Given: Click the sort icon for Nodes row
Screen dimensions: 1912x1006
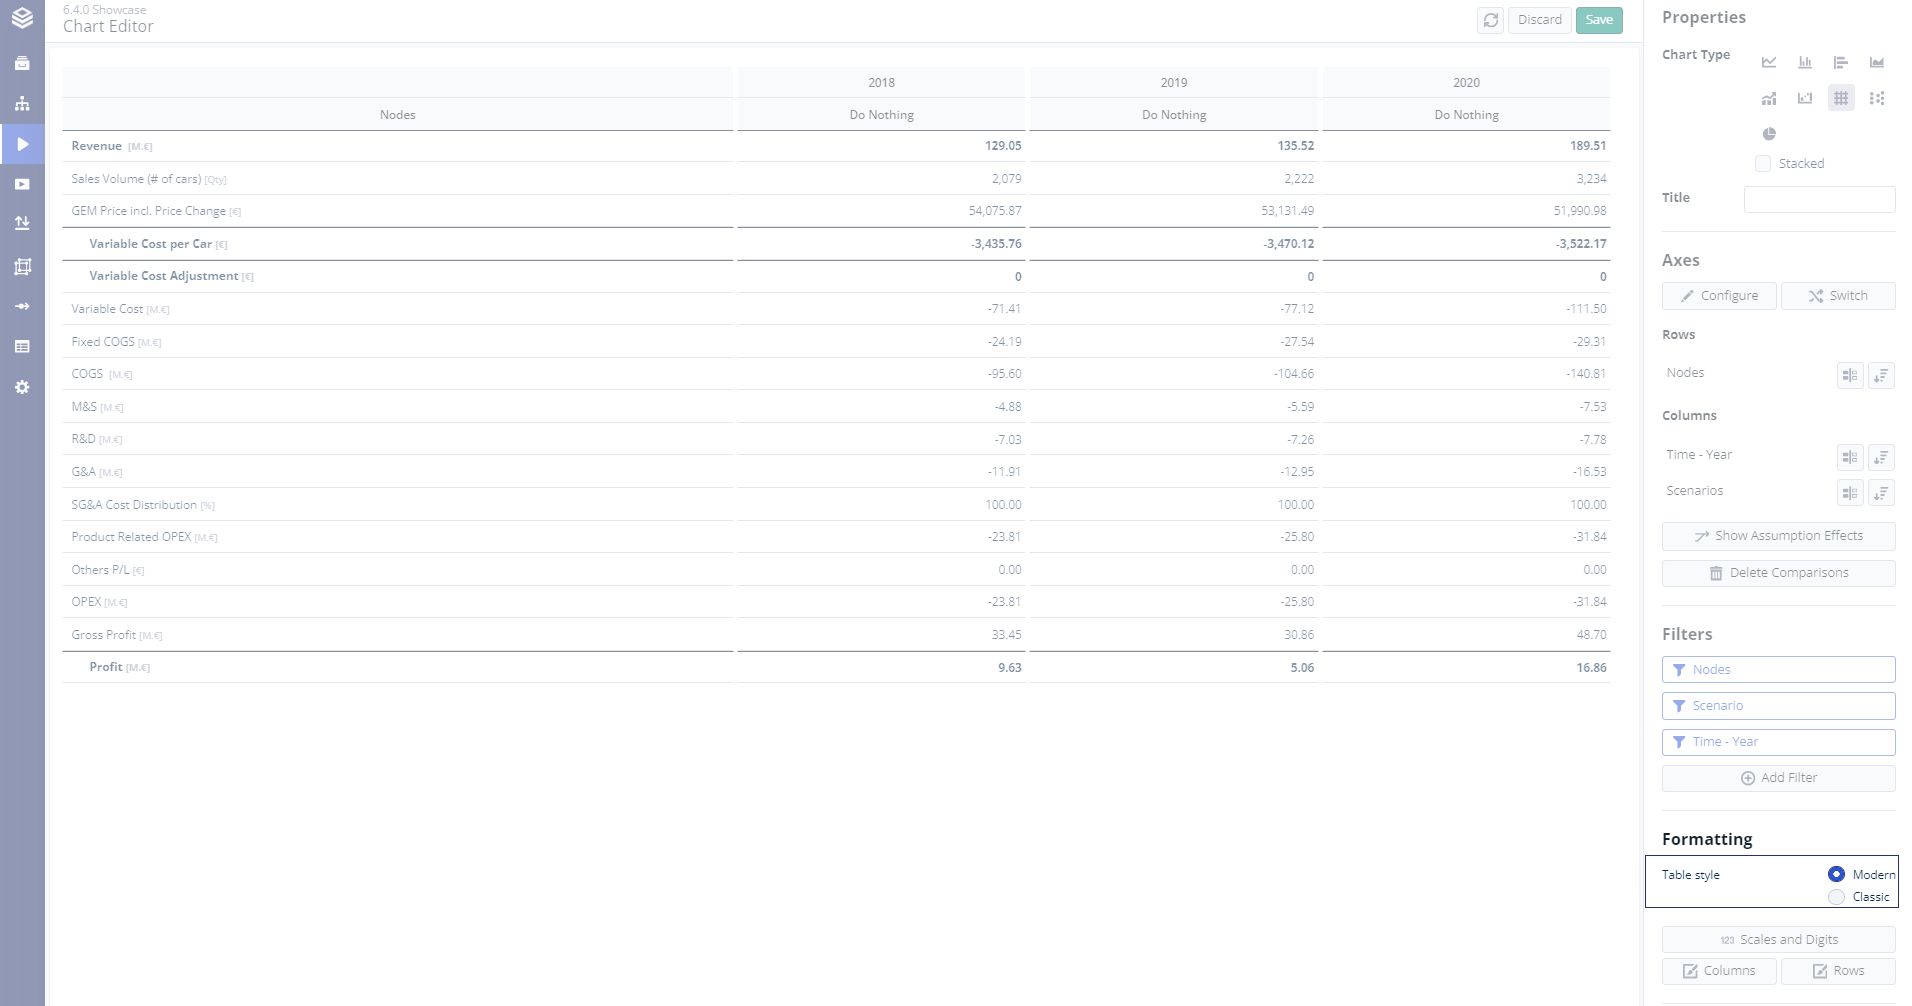Looking at the screenshot, I should coord(1881,376).
